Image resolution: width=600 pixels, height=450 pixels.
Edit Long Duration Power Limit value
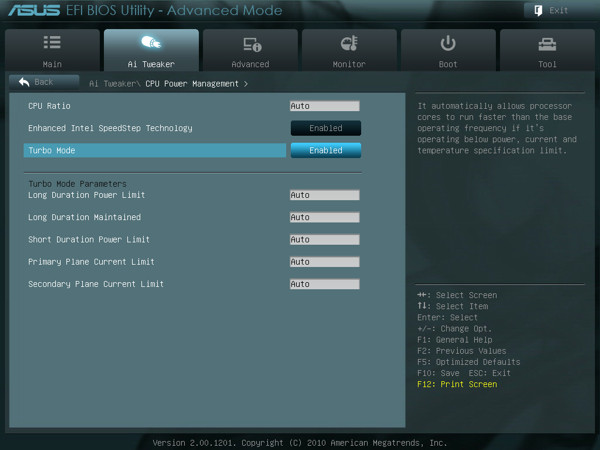(324, 195)
